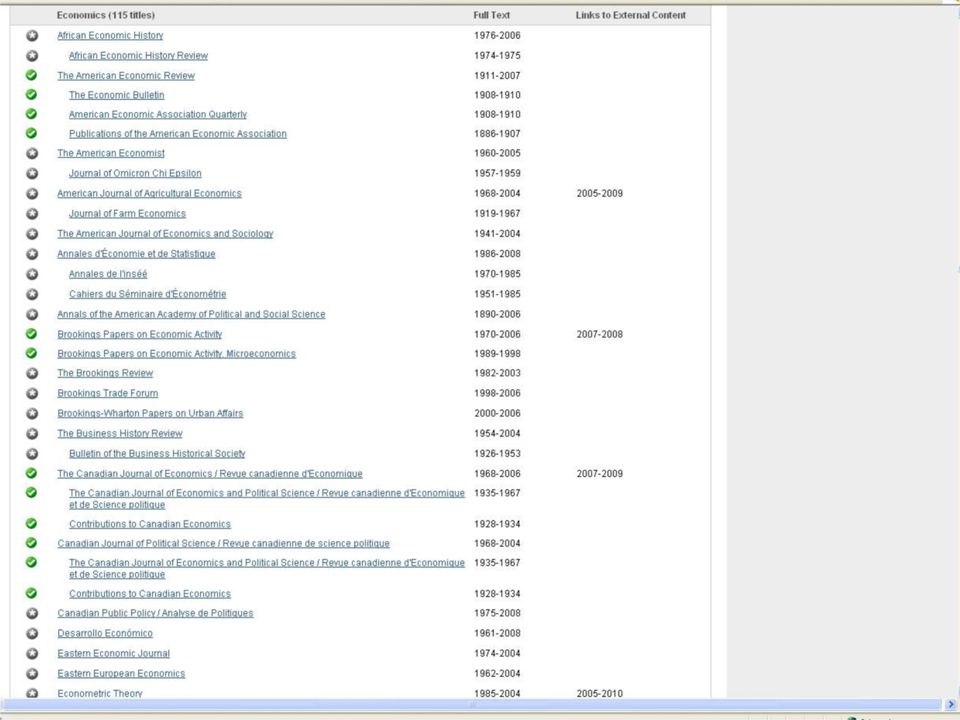Click the "Full Text" column header

492,15
